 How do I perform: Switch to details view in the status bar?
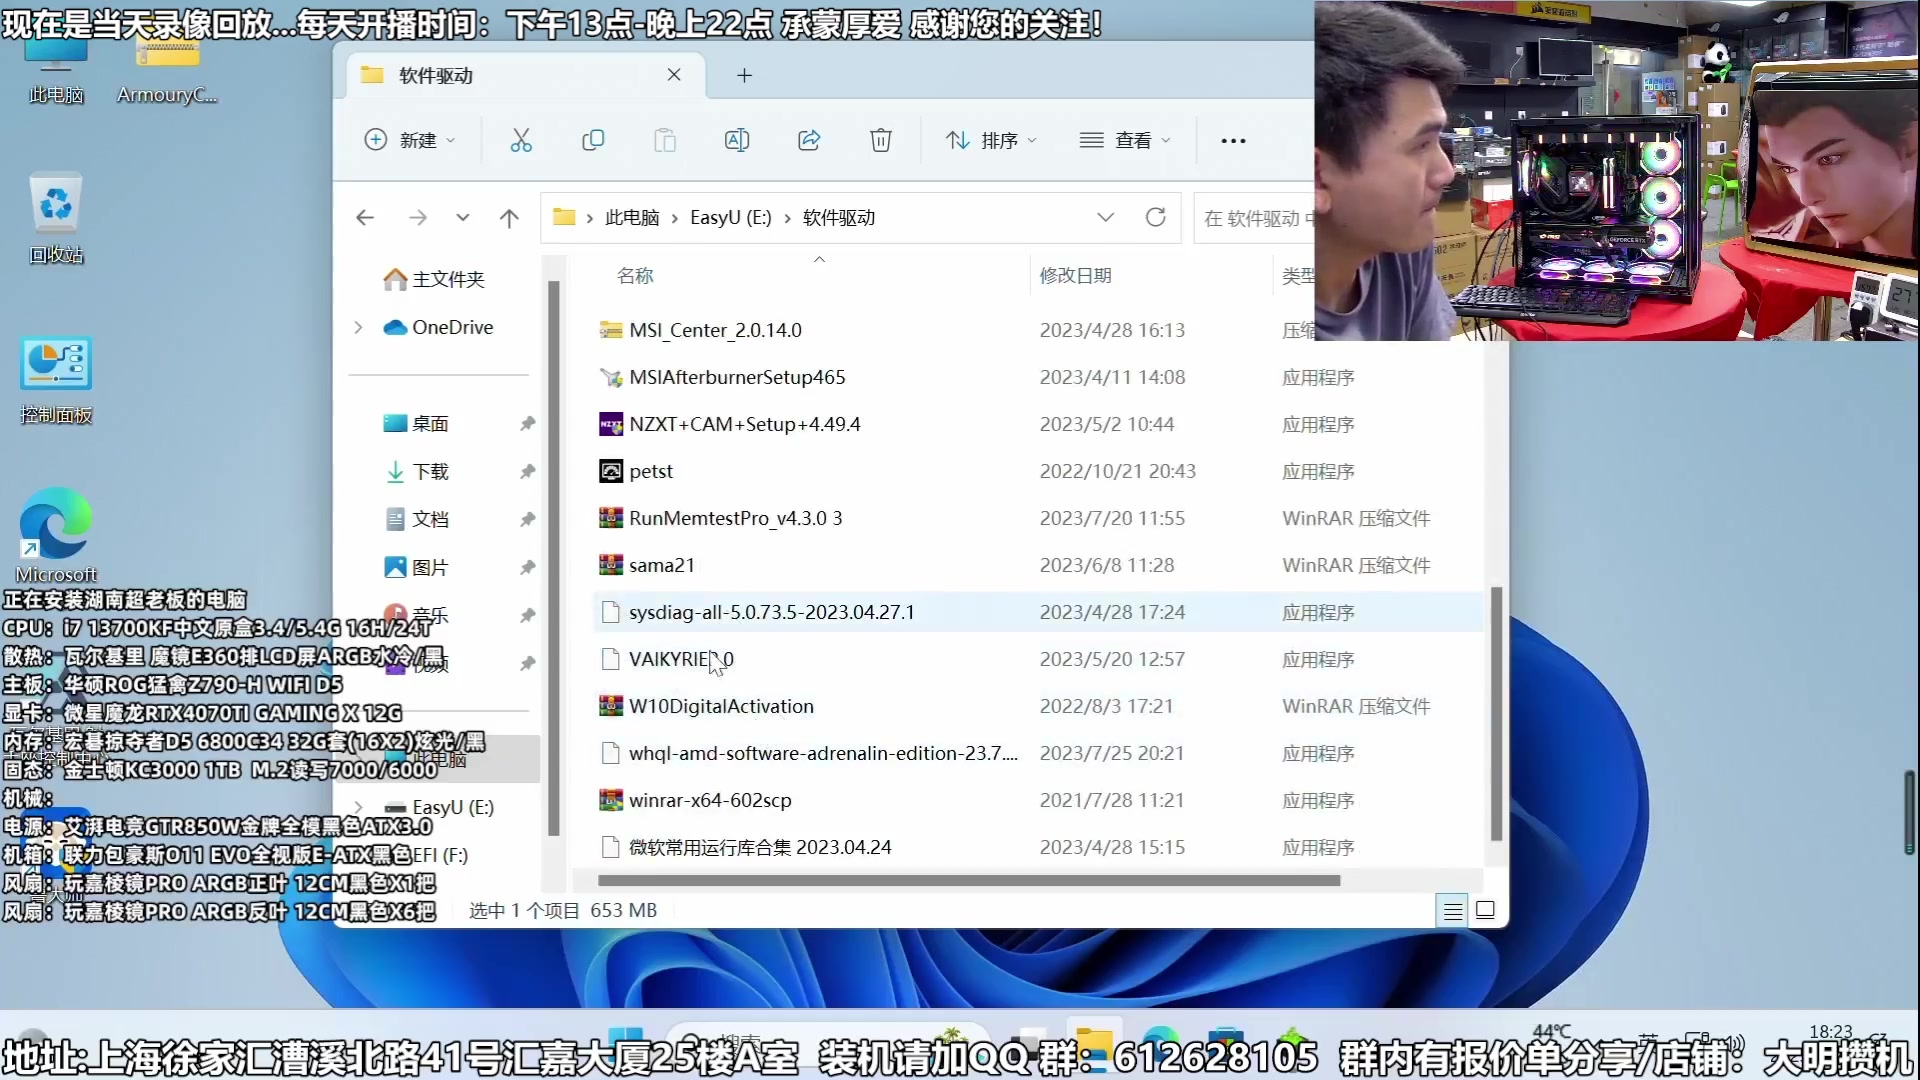(x=1451, y=910)
